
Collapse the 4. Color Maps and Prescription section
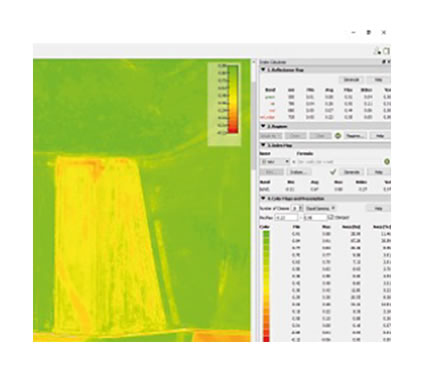click(263, 198)
